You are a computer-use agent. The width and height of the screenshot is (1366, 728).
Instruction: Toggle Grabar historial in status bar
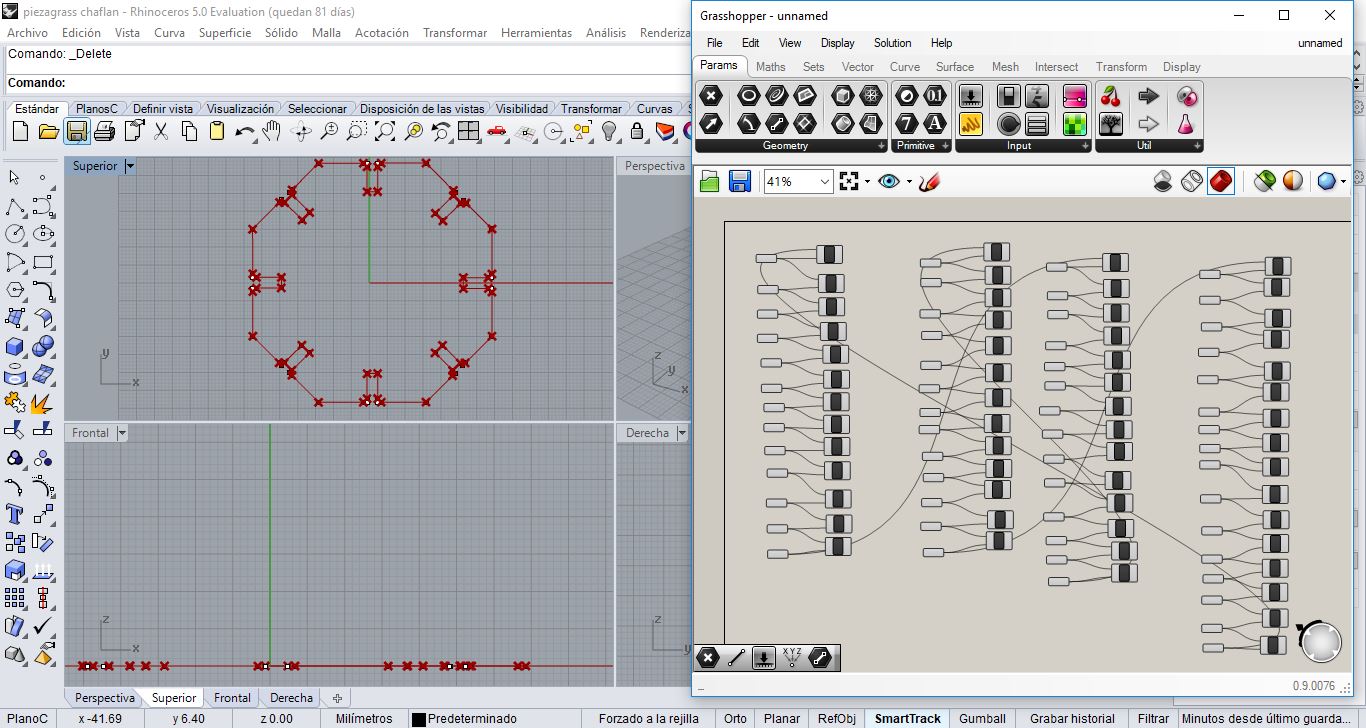1072,718
